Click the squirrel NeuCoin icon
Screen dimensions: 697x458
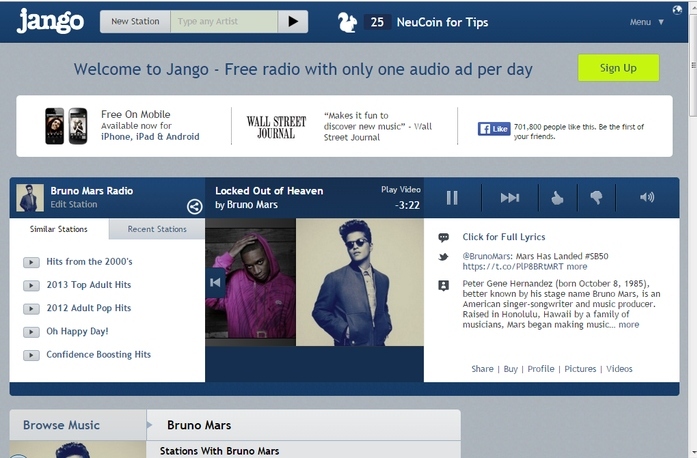point(347,22)
